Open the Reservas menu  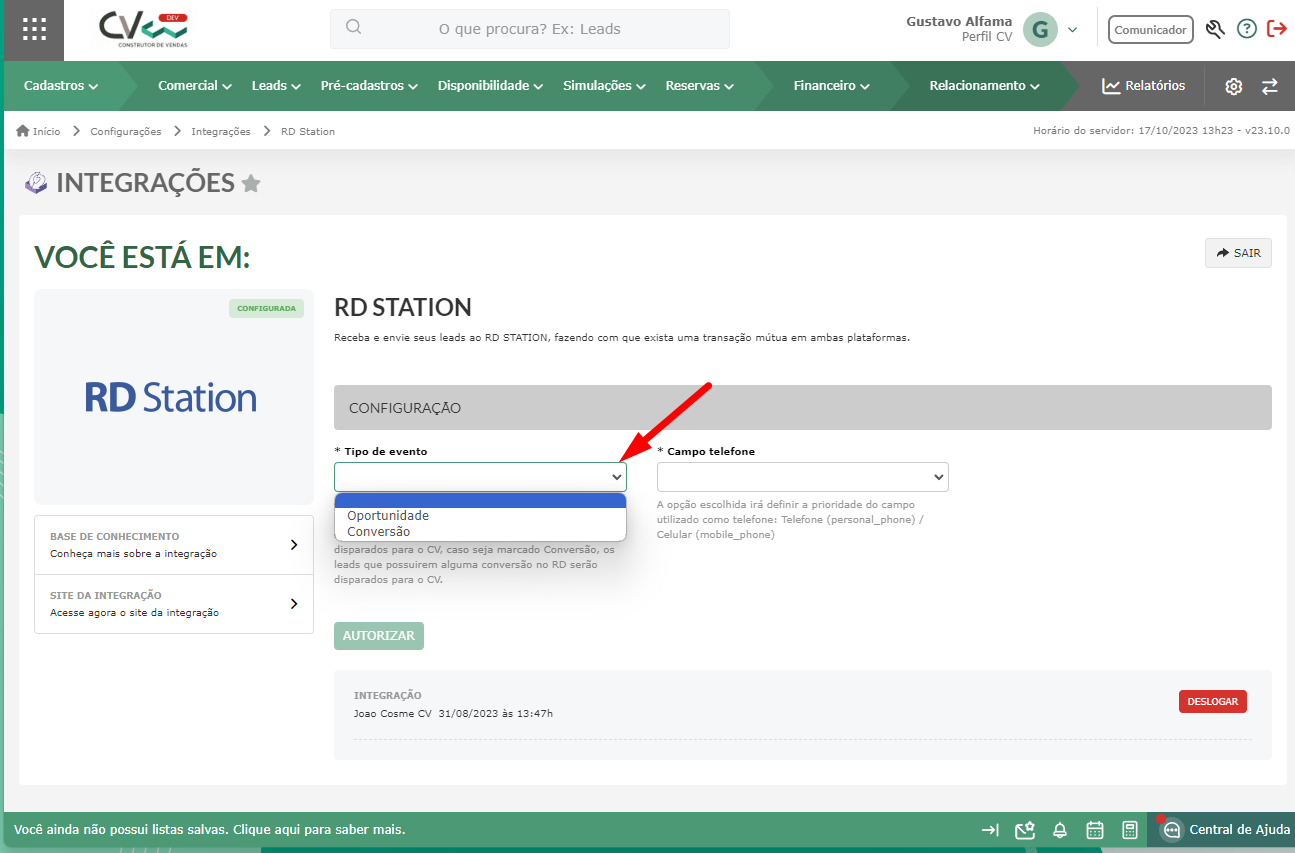(700, 86)
